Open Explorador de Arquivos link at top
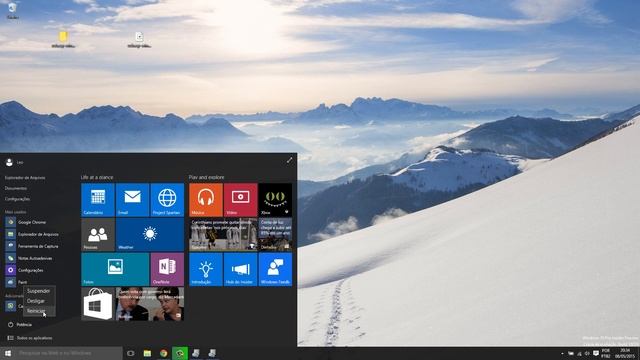 point(25,178)
